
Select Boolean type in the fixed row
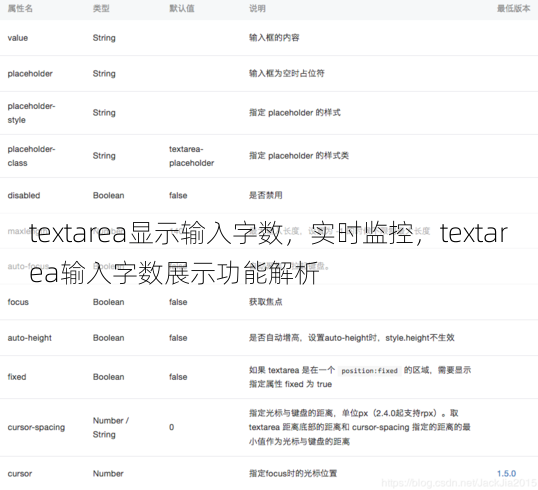(x=108, y=377)
